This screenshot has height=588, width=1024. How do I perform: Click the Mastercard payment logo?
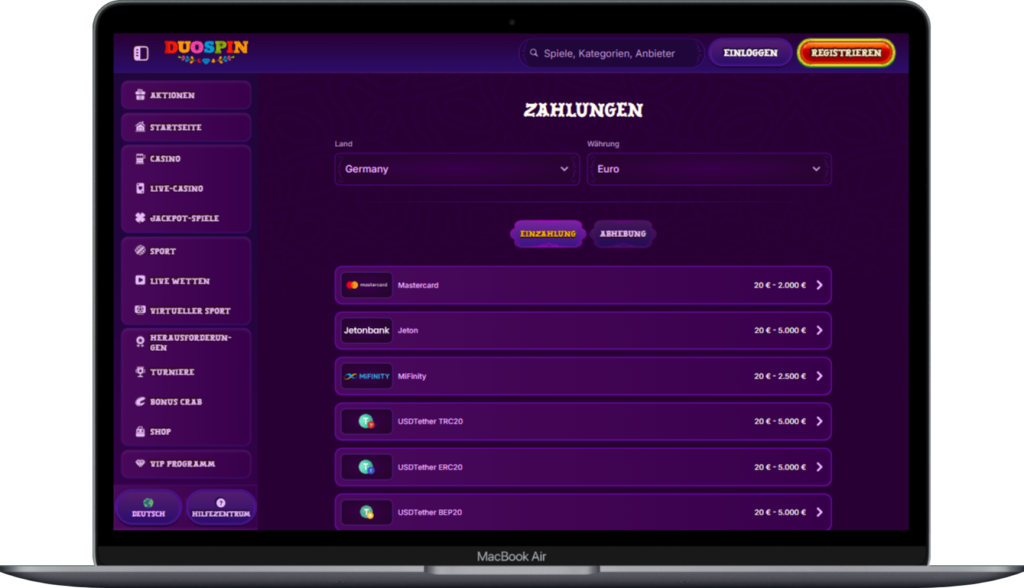coord(366,284)
